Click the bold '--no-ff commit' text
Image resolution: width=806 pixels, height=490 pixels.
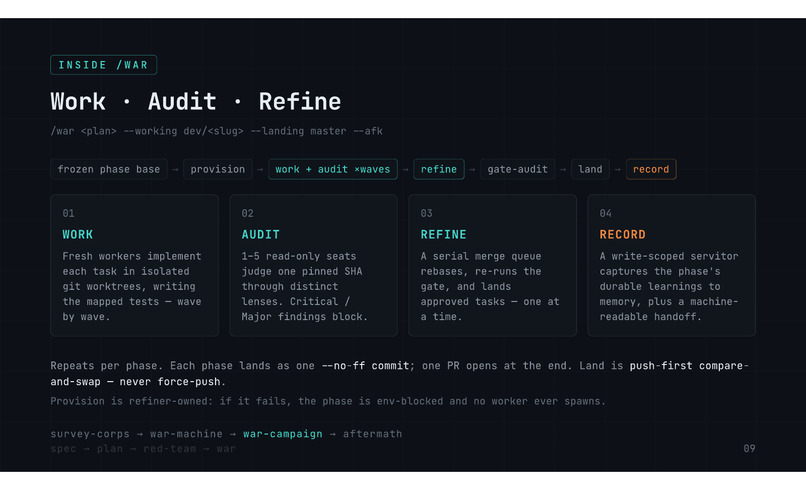(x=365, y=366)
